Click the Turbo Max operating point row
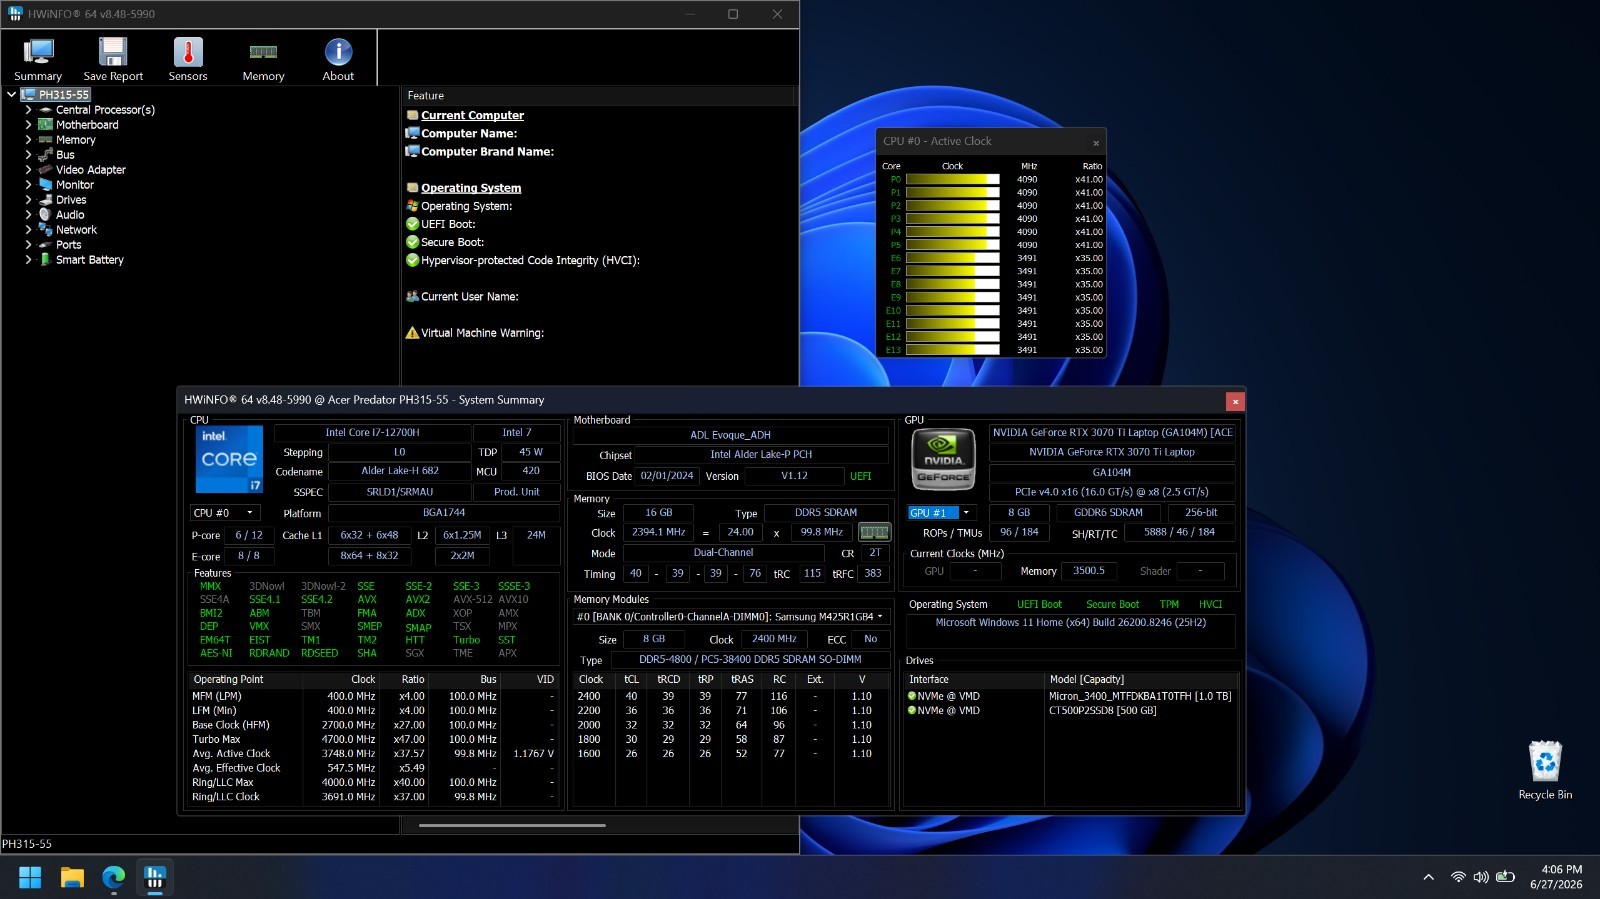Screen dimensions: 1600x899 (373, 740)
